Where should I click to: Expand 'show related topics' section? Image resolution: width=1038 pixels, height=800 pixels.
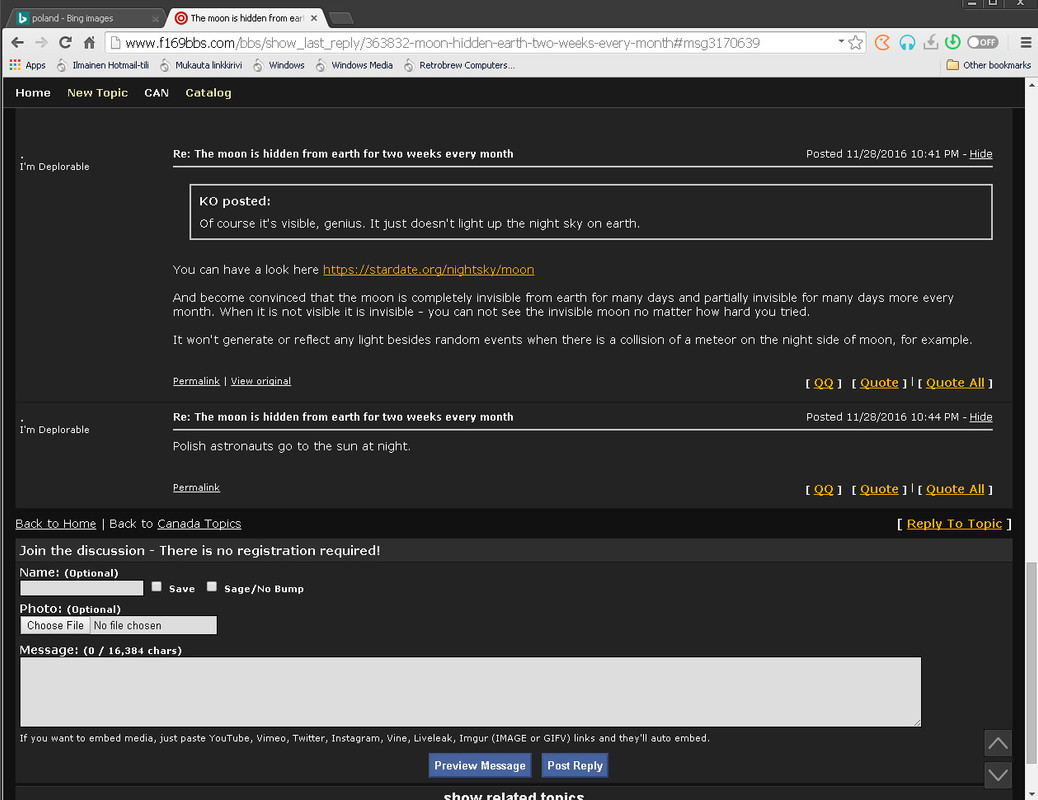pos(514,795)
